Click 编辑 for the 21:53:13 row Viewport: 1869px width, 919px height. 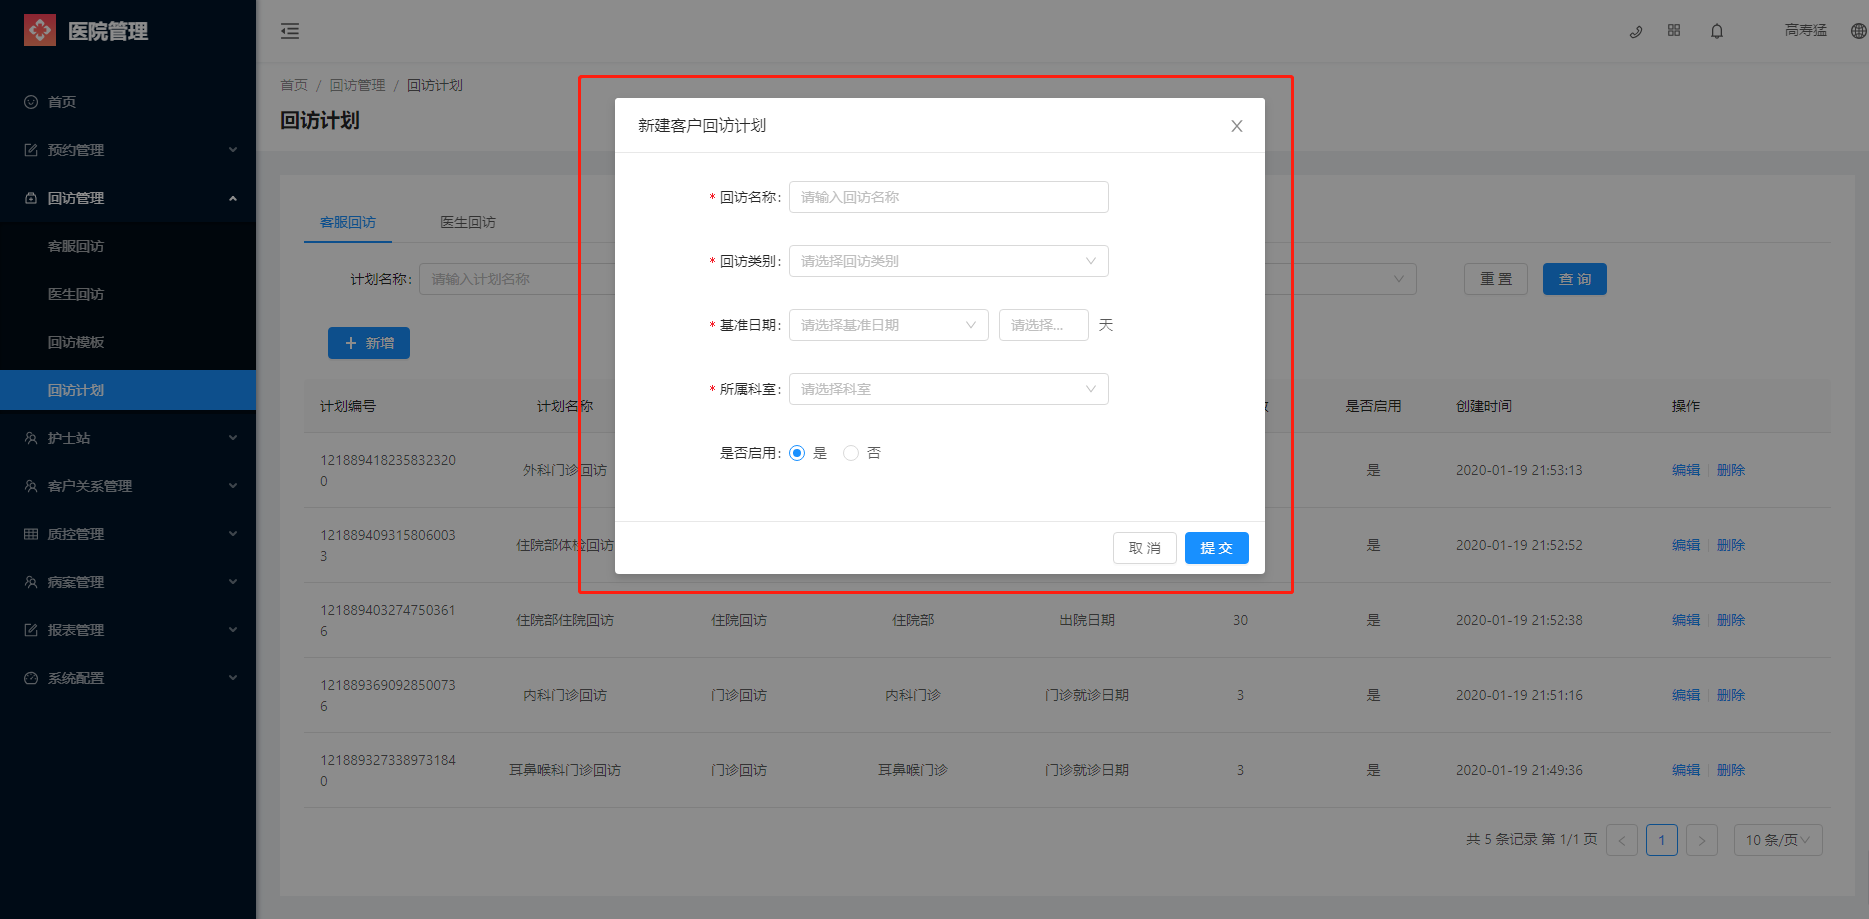1686,470
